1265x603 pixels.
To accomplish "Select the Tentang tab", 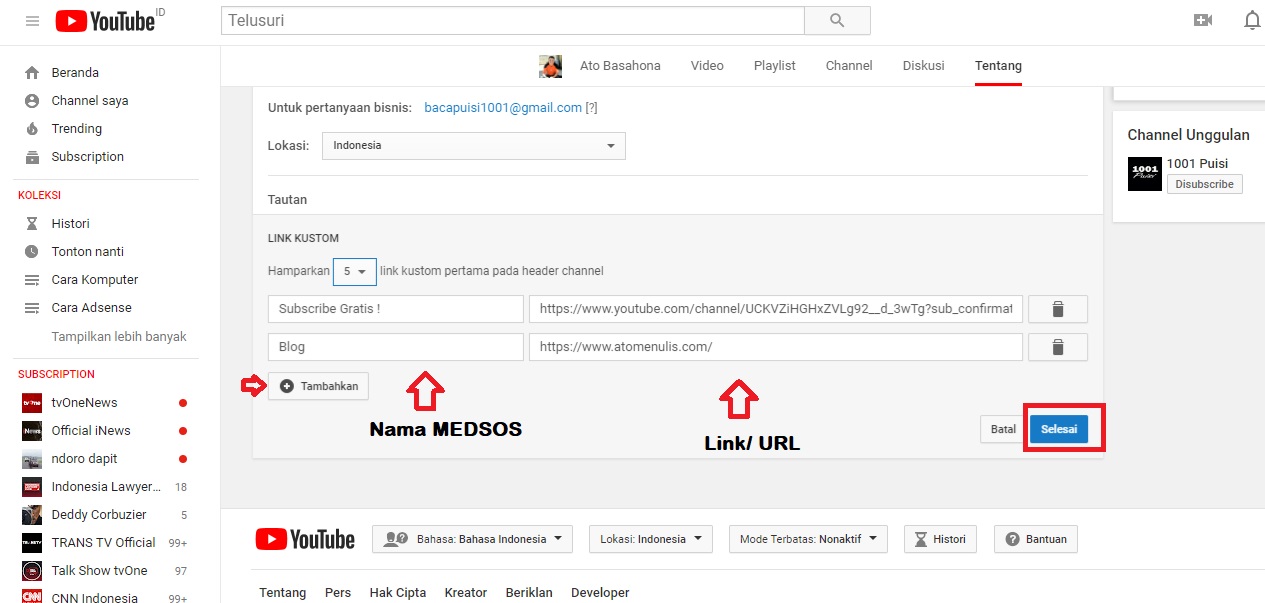I will (x=998, y=66).
